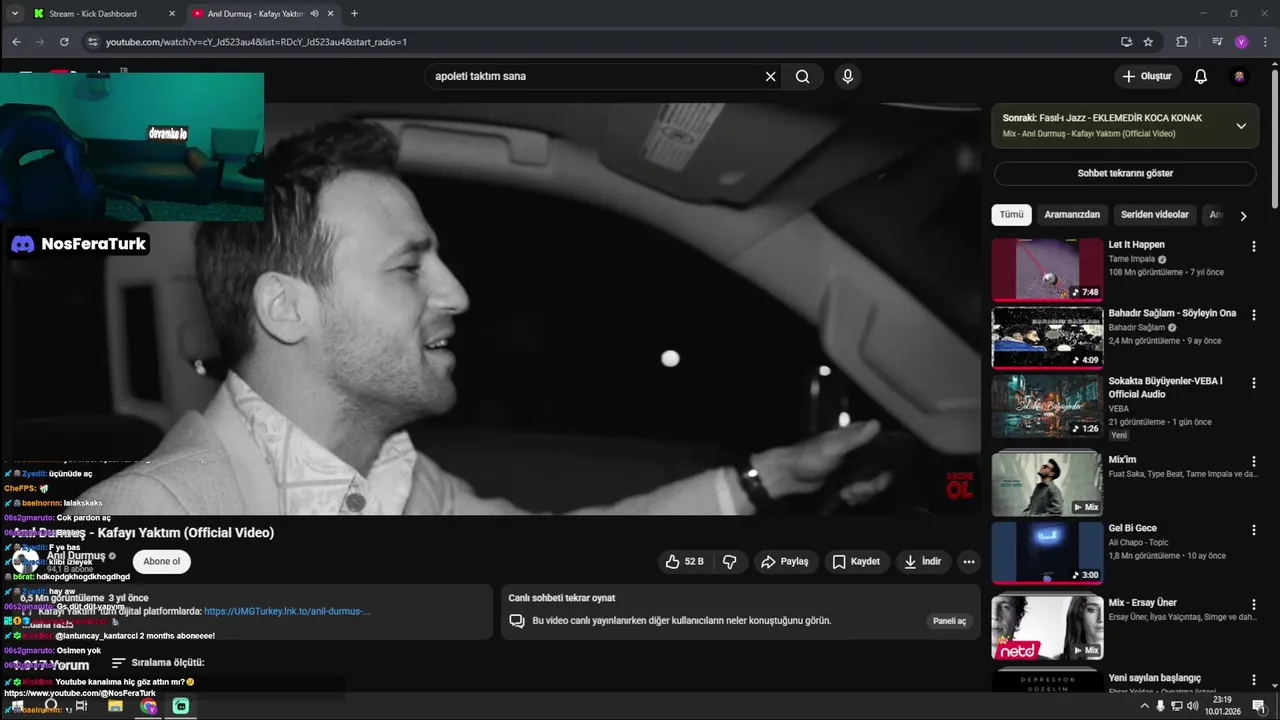
Task: Open Bahadır Sağlam - Söyleyin Ona title
Action: (x=1172, y=313)
